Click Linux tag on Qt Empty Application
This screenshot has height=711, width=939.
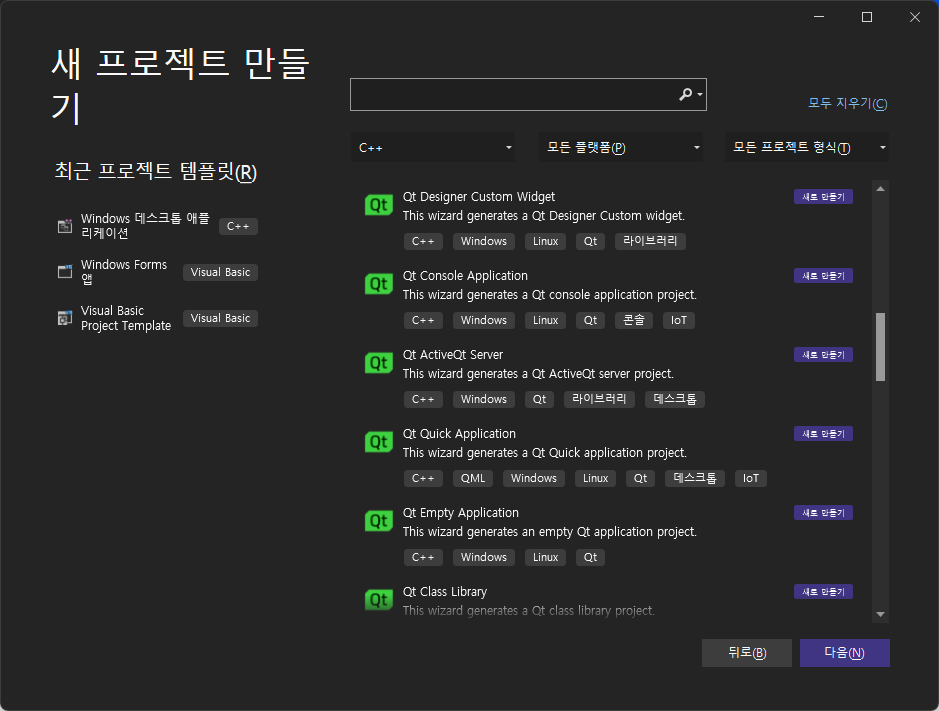(545, 557)
